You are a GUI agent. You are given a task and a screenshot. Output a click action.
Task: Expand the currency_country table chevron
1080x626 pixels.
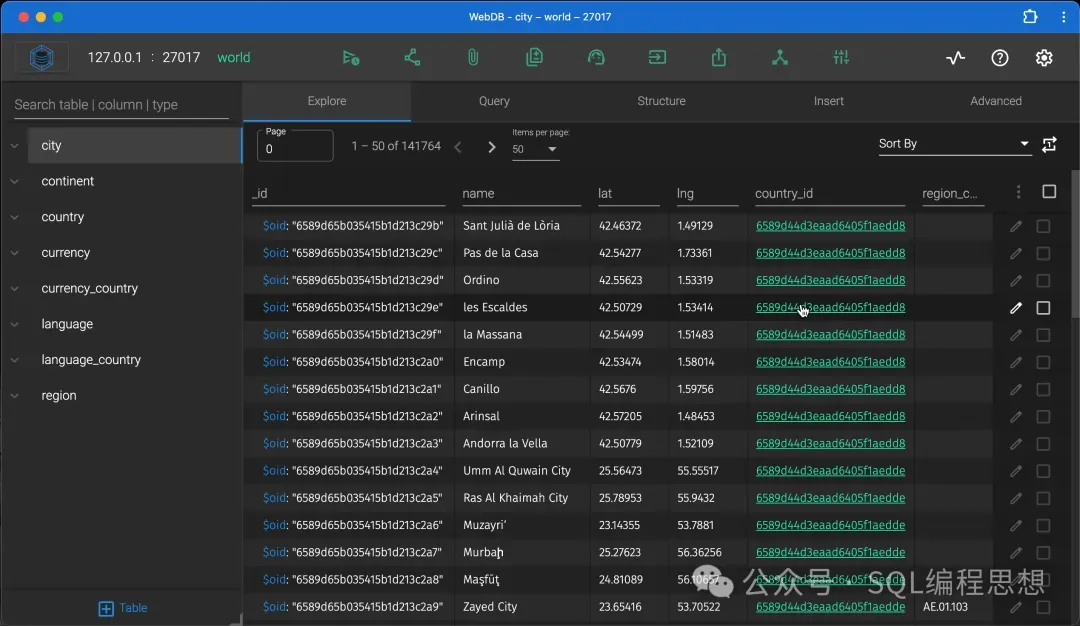coord(14,289)
